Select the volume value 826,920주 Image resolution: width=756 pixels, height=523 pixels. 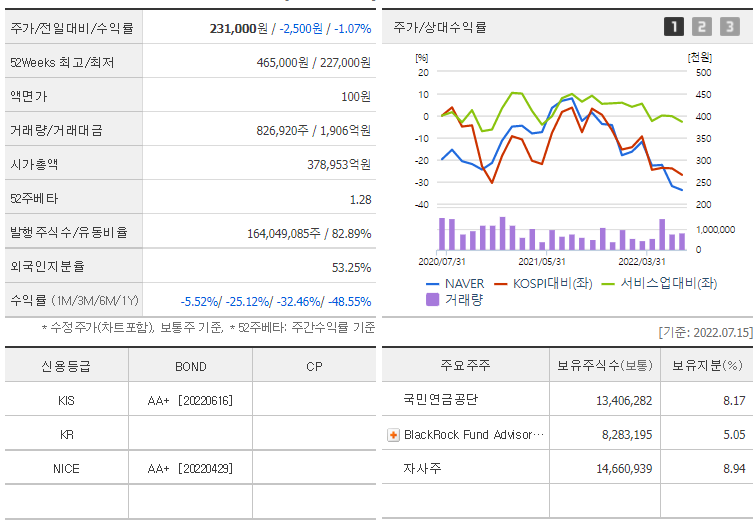pyautogui.click(x=283, y=131)
